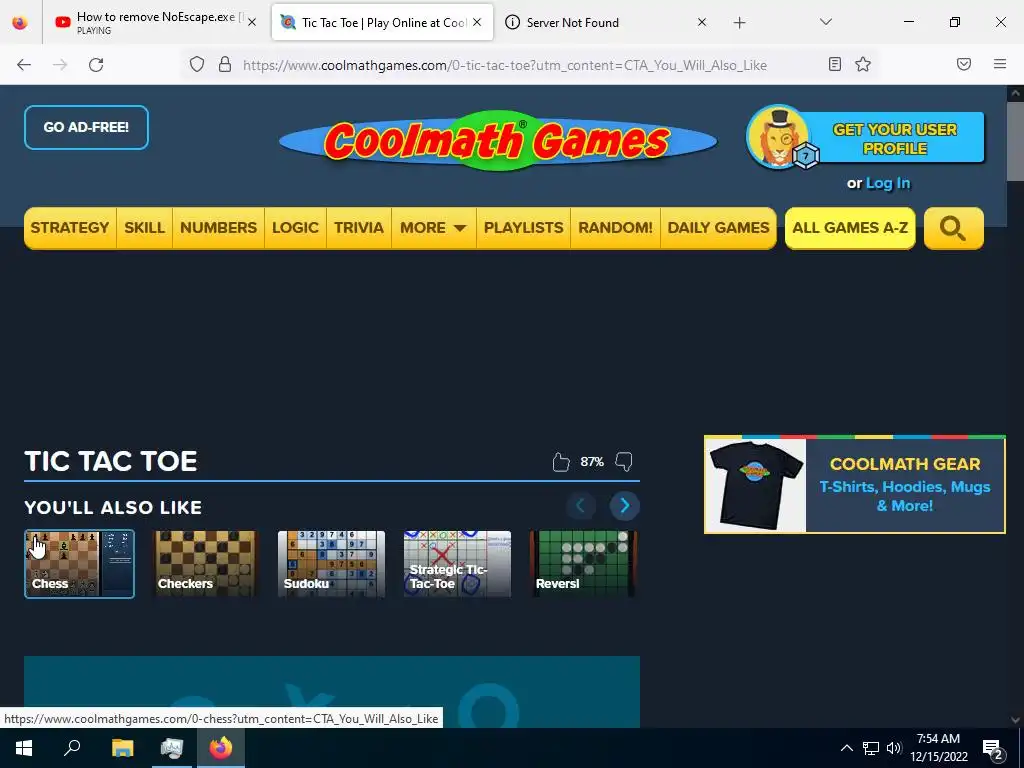Open the notification center icon
Image resolution: width=1024 pixels, height=768 pixels.
(x=993, y=748)
